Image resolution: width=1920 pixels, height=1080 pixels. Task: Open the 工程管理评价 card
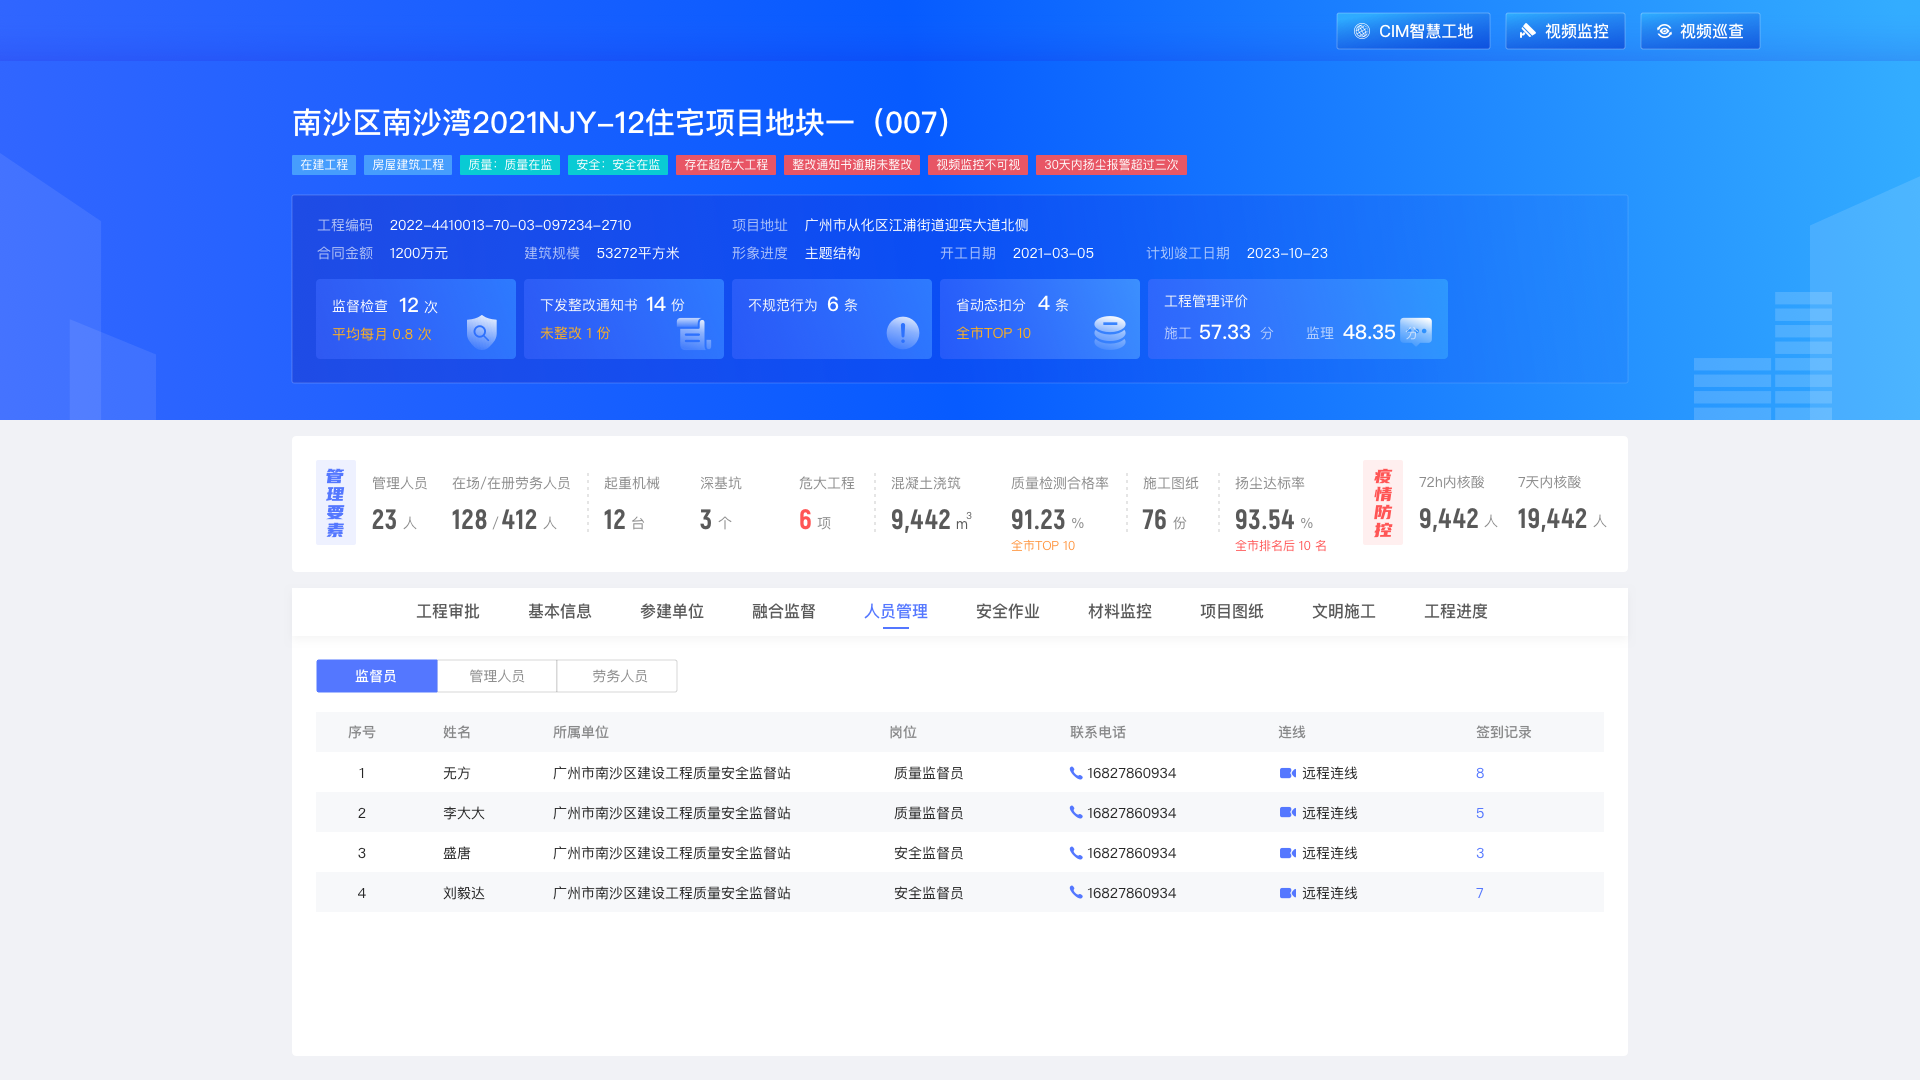(1298, 319)
